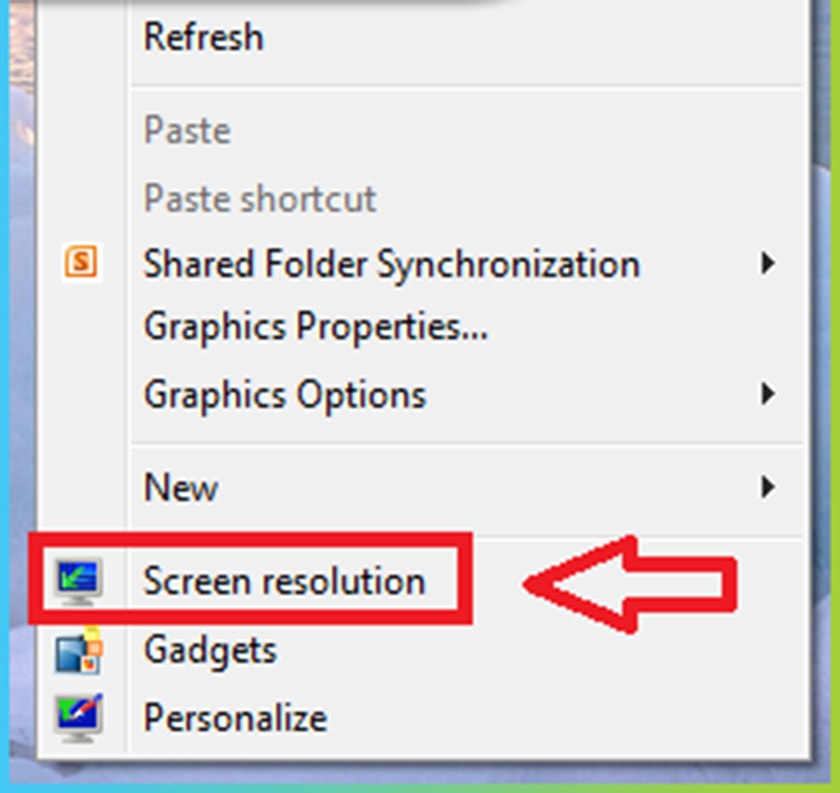Open Screen resolution settings

coord(284,581)
